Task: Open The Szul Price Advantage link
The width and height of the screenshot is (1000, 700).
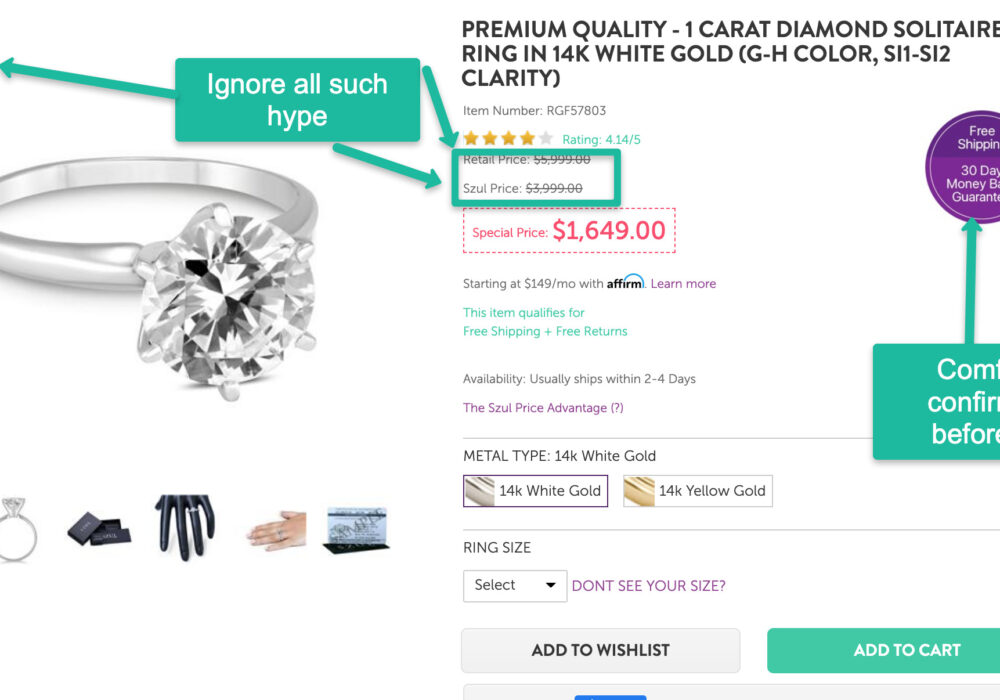Action: point(542,408)
